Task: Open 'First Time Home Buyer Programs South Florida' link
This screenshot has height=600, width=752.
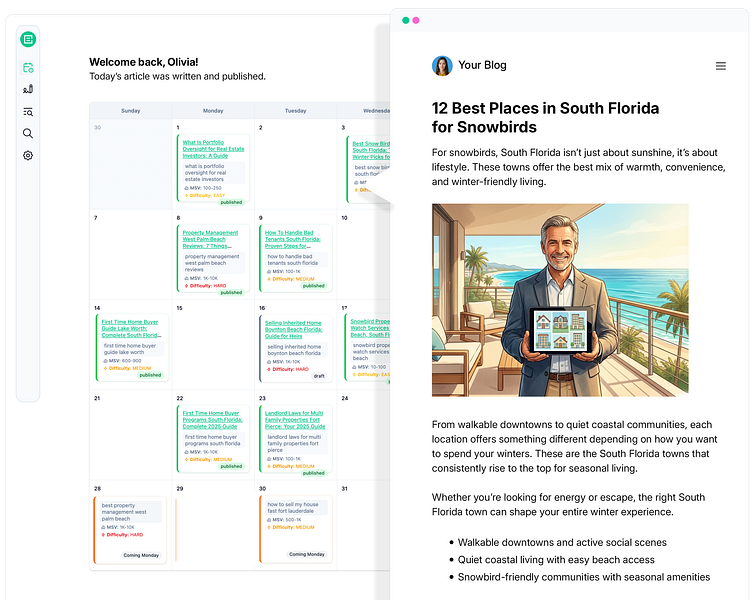Action: coord(212,420)
